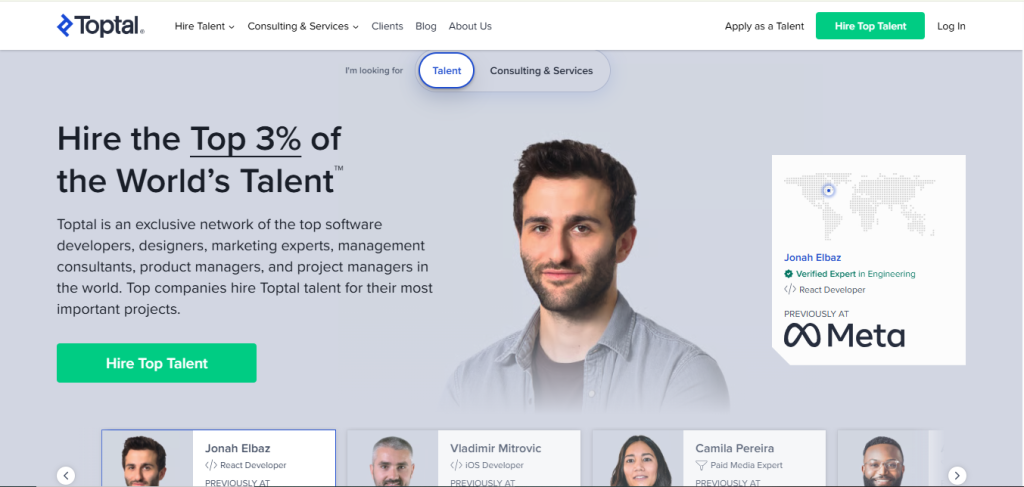
Task: Click the 'I'm looking for' label
Action: tap(374, 71)
